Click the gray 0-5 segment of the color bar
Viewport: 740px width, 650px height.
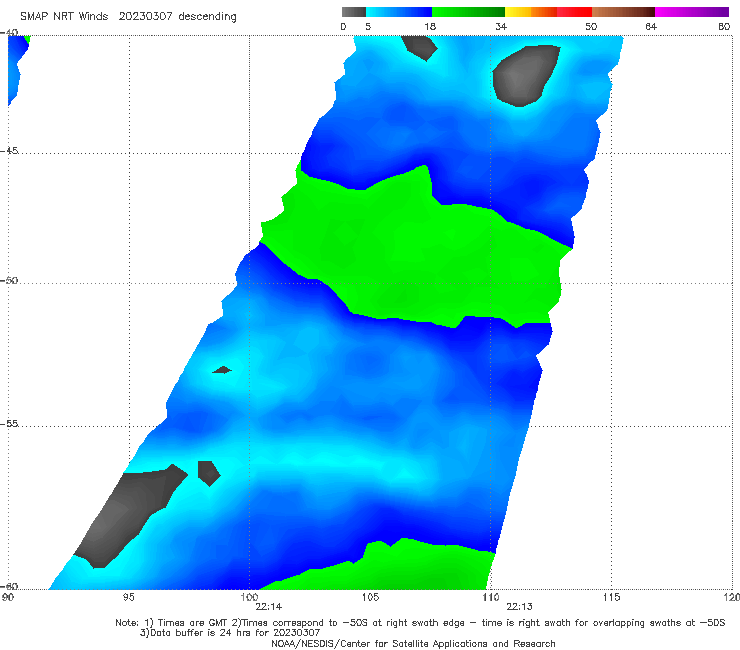(354, 12)
